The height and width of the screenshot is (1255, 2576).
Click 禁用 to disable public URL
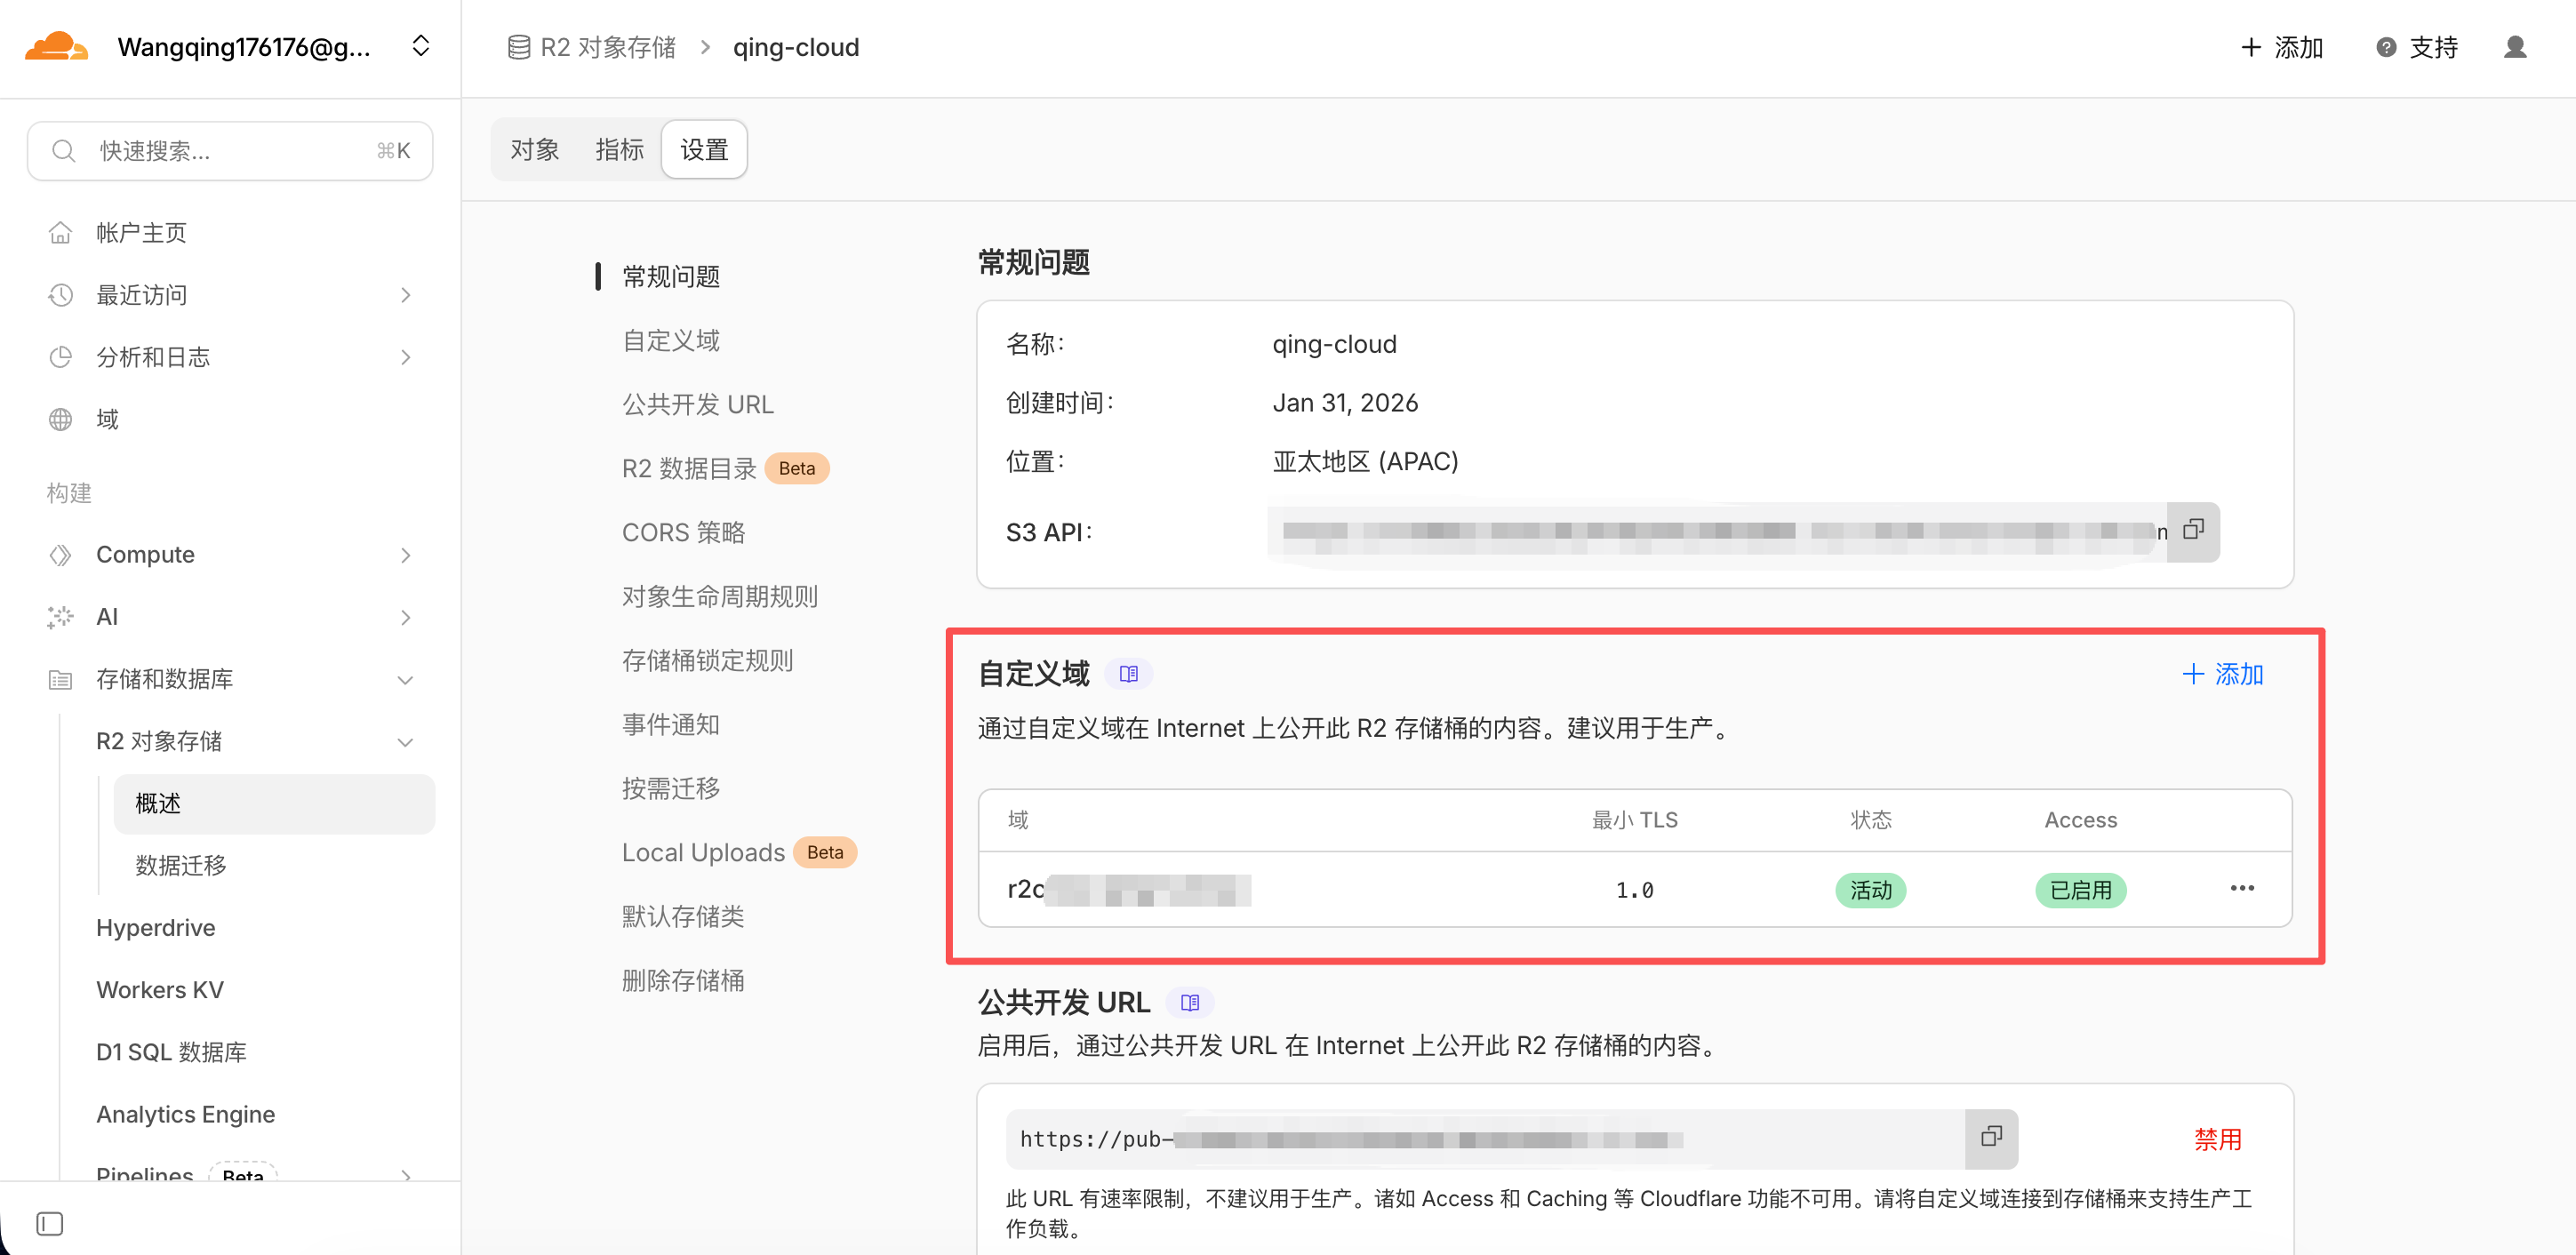2217,1139
